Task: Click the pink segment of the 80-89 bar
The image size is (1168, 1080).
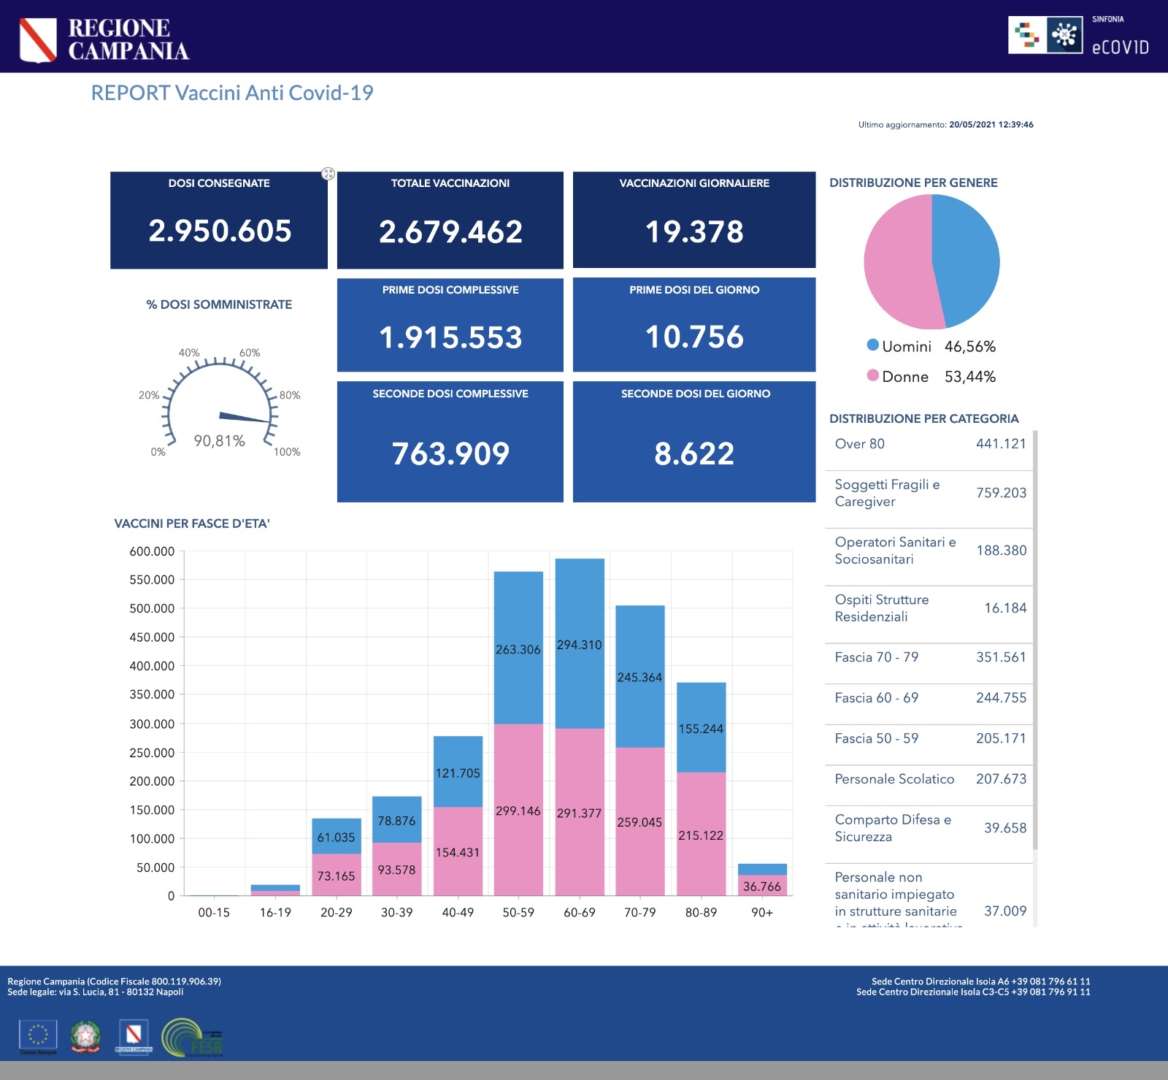Action: 701,835
